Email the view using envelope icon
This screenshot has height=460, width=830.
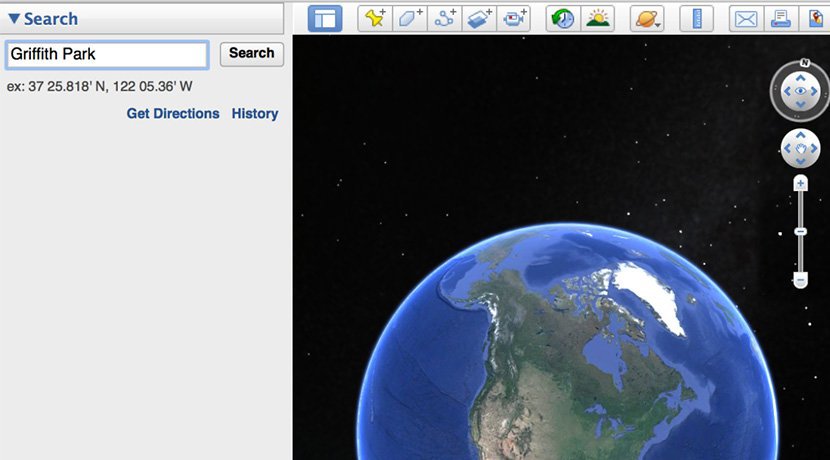pos(746,19)
